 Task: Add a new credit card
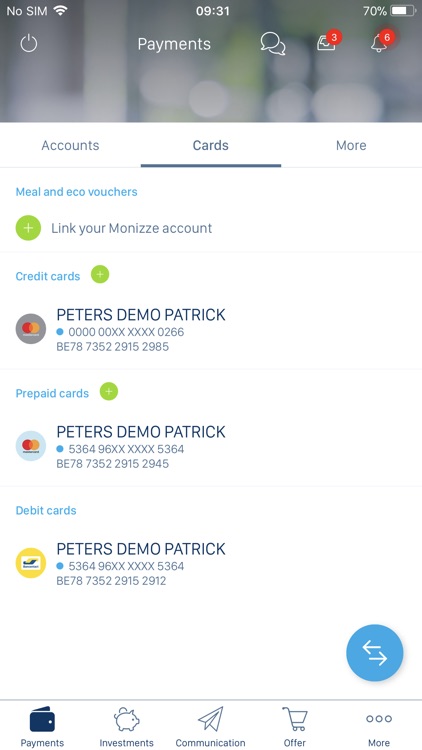[x=100, y=275]
